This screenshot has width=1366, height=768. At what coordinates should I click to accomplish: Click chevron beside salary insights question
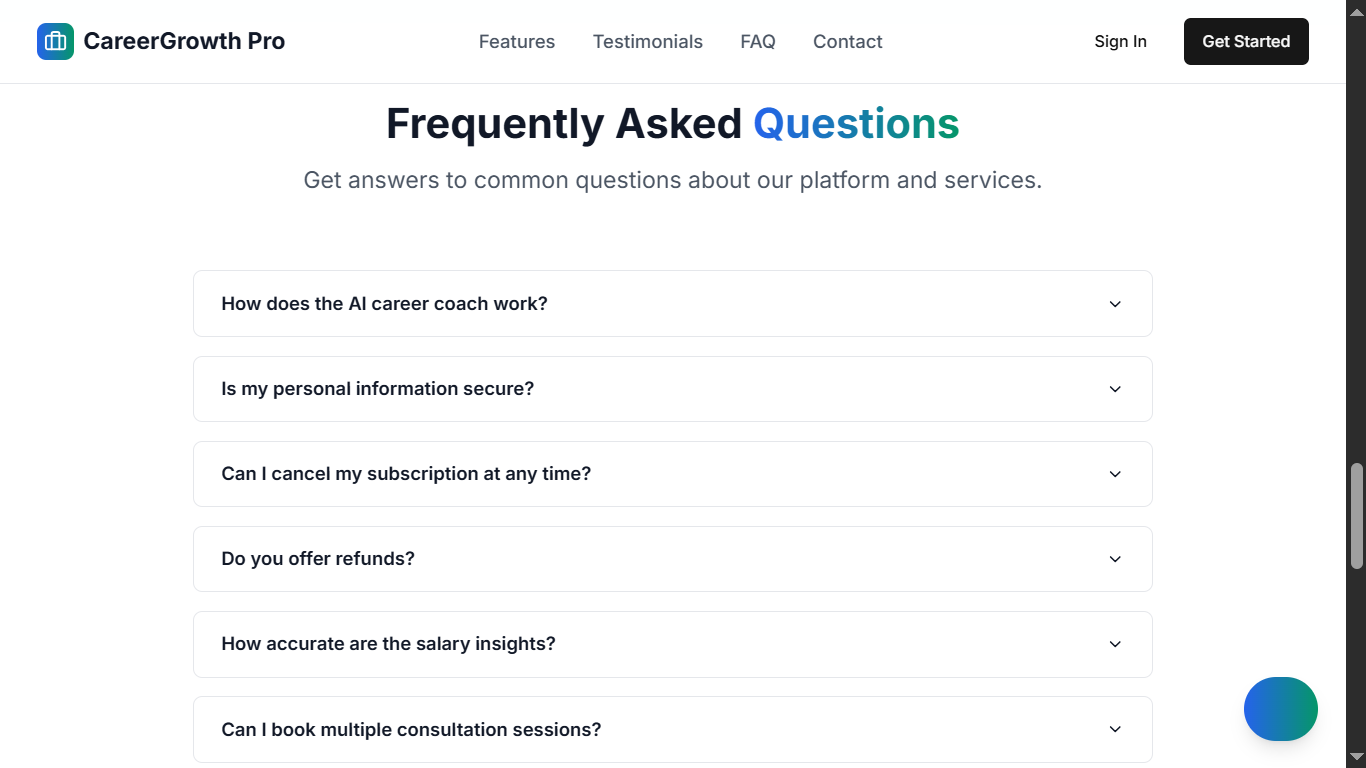[x=1115, y=644]
